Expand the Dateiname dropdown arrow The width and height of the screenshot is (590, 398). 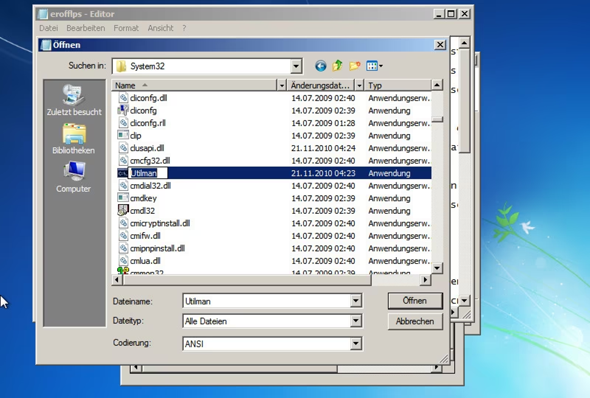pos(356,301)
